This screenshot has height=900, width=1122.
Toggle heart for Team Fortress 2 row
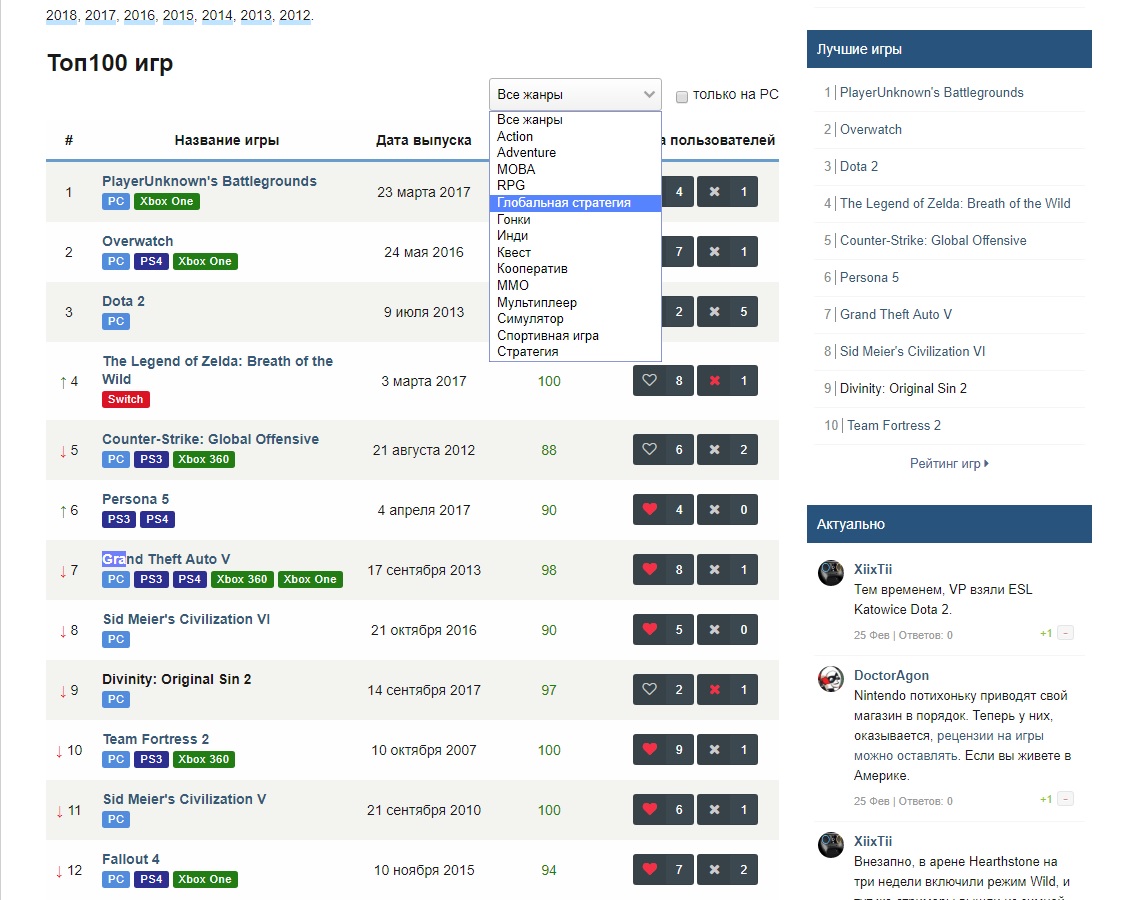point(649,750)
